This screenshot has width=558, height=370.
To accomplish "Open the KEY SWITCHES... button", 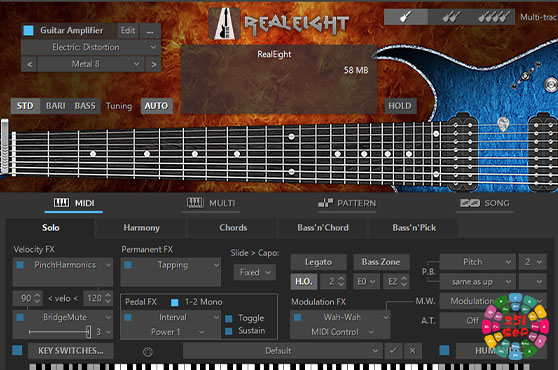I will 71,351.
